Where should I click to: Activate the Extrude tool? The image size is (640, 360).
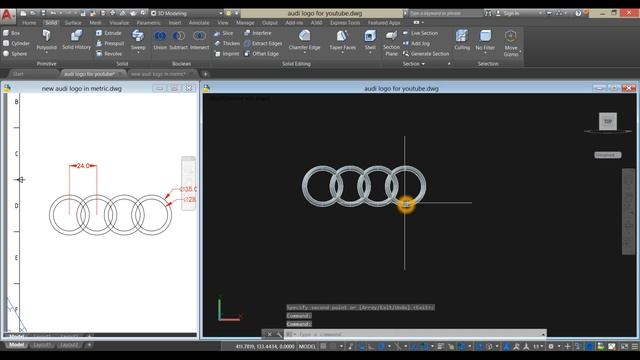click(x=109, y=33)
